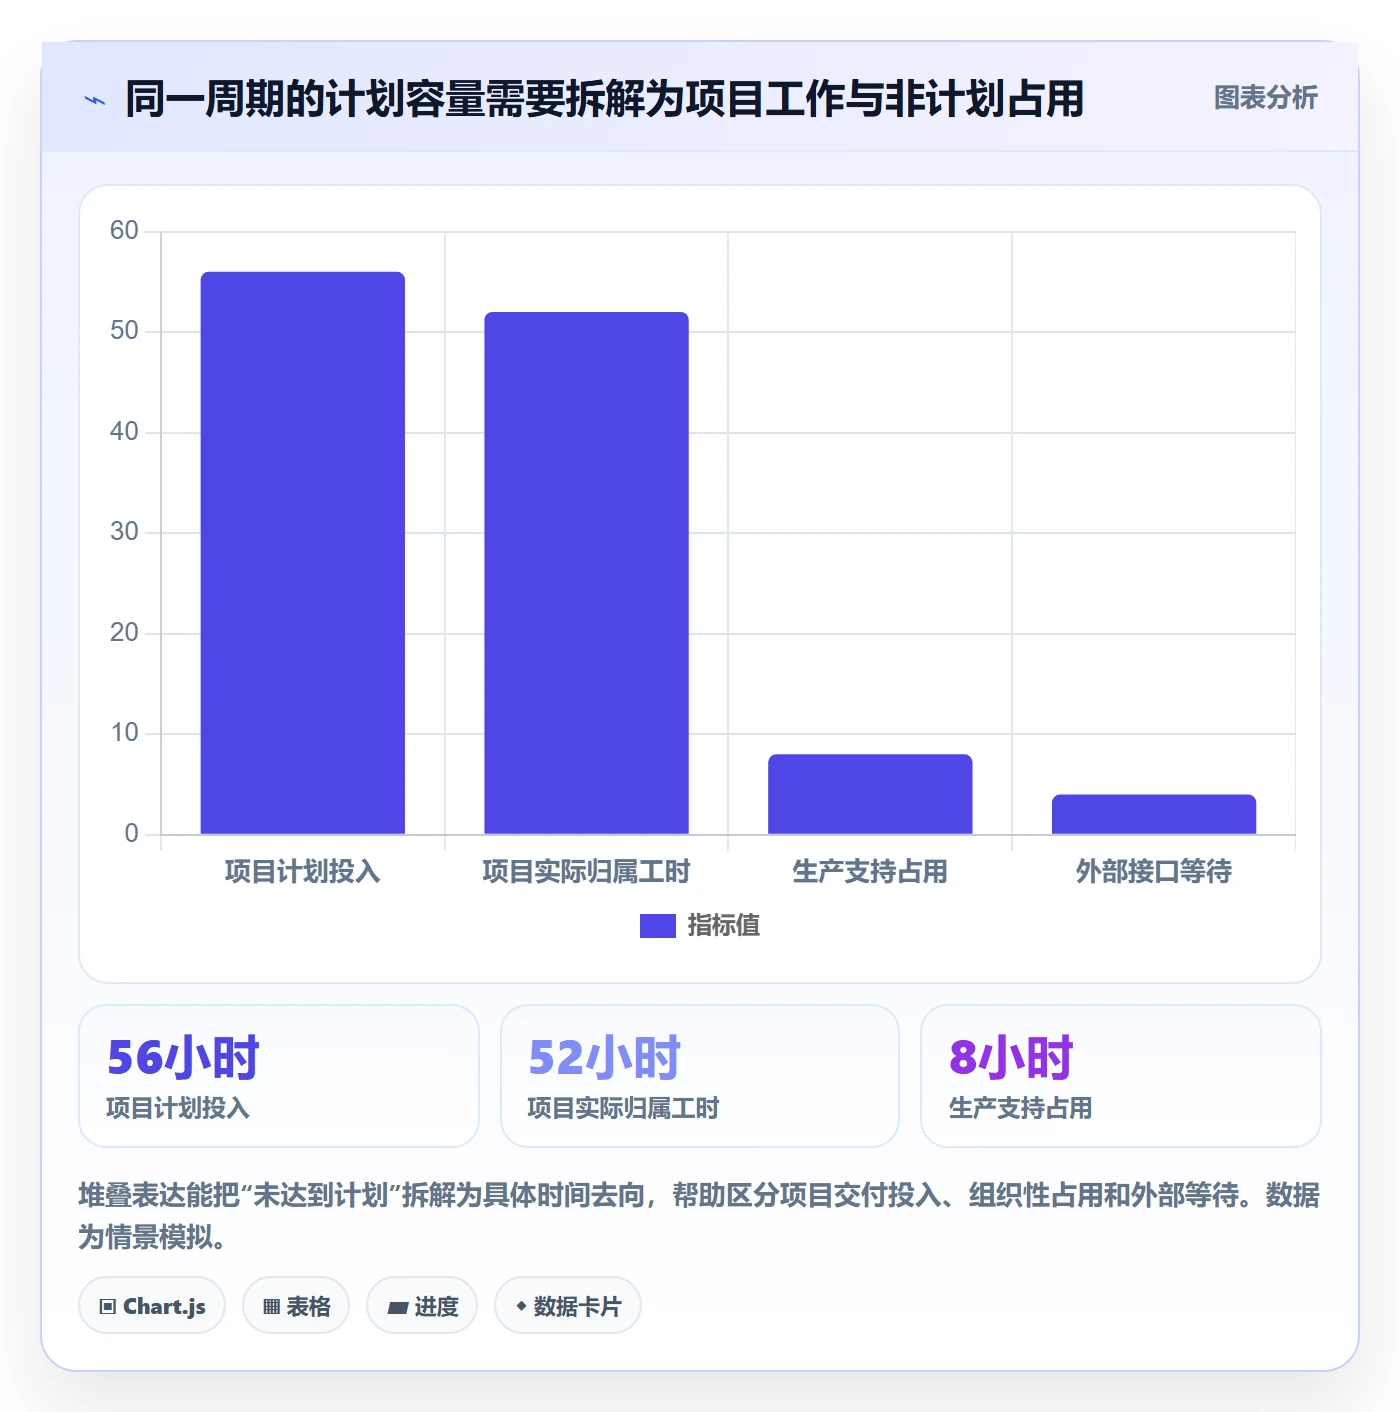Image resolution: width=1400 pixels, height=1412 pixels.
Task: Click the x-axis label 外部接口等待
Action: coord(1154,872)
